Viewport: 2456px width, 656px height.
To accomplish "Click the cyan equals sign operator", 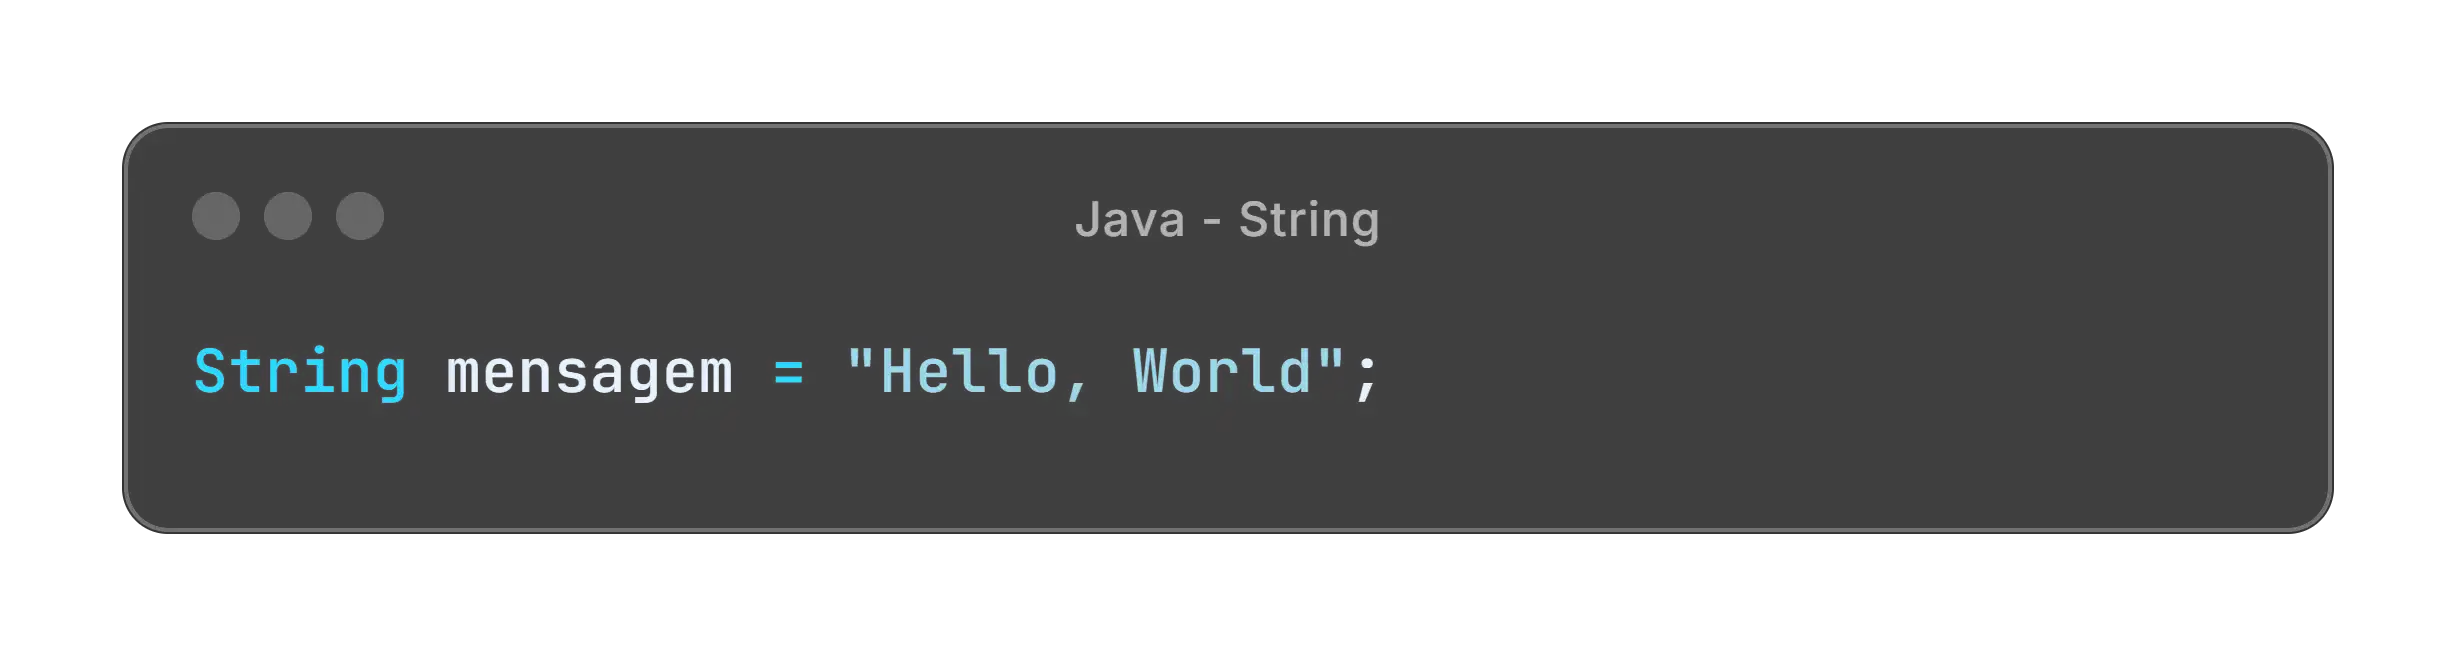I will coord(789,373).
